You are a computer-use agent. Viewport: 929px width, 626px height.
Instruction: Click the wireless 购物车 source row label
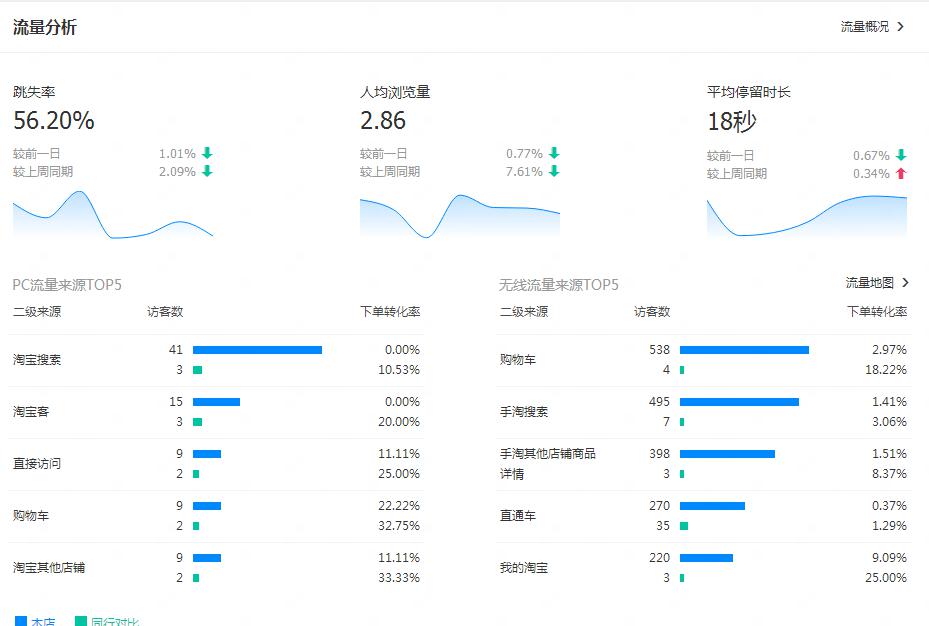(x=518, y=359)
